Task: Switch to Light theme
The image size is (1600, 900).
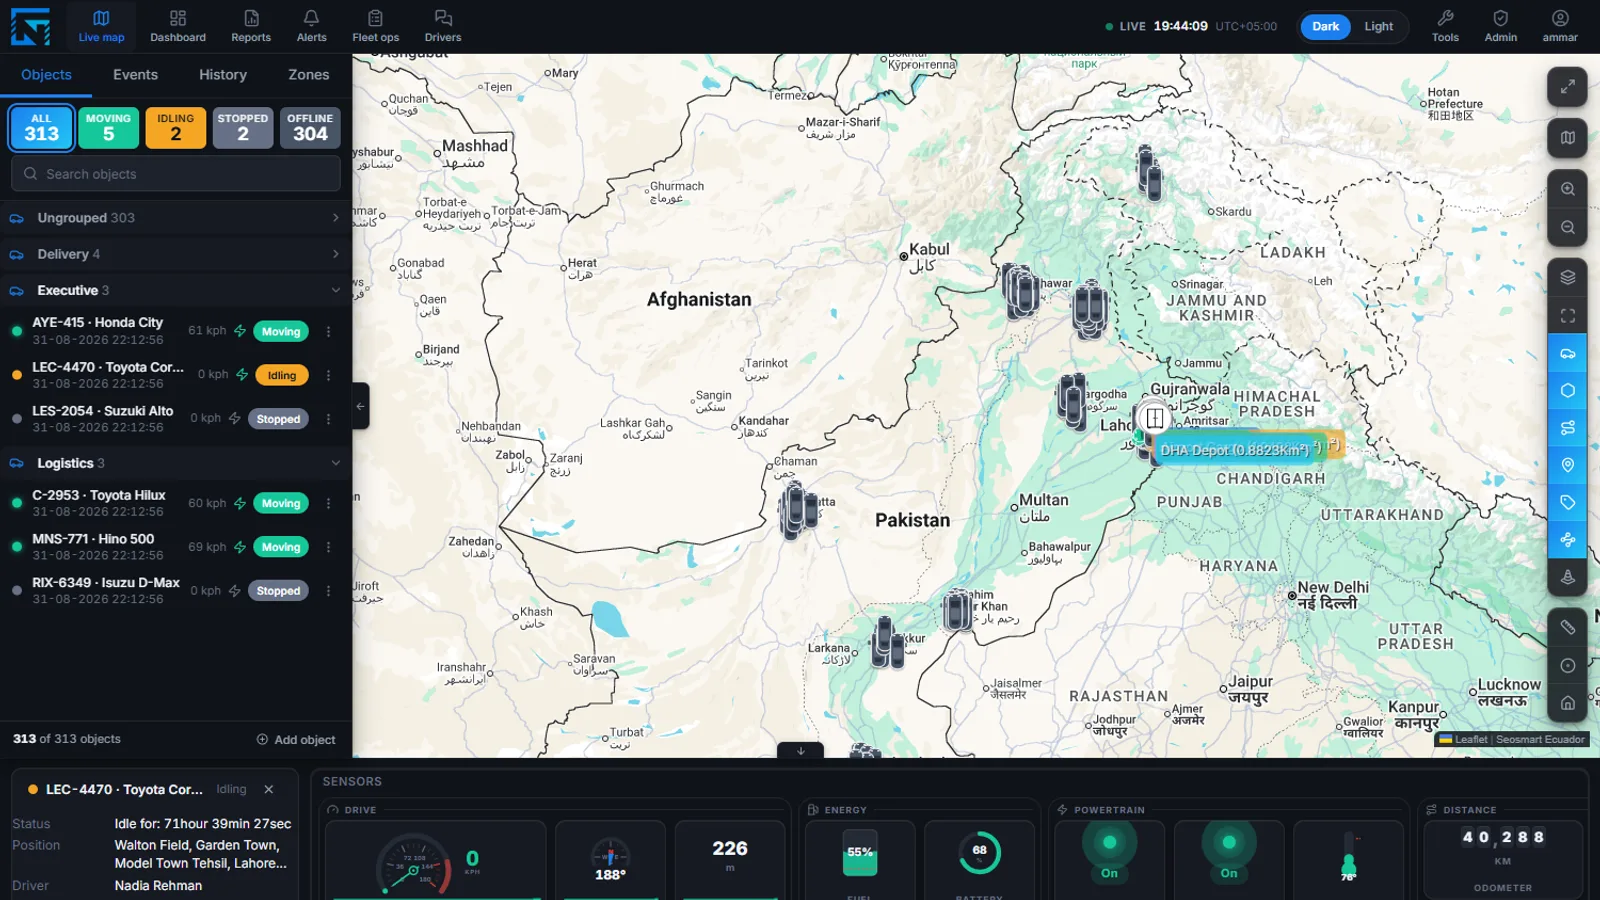Action: coord(1378,27)
